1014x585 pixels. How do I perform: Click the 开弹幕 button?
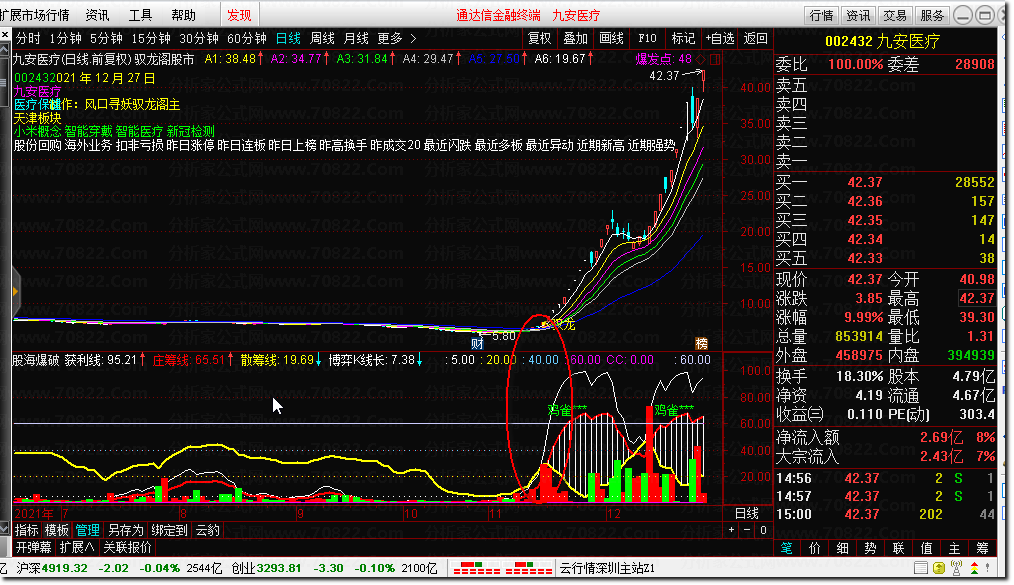(34, 548)
